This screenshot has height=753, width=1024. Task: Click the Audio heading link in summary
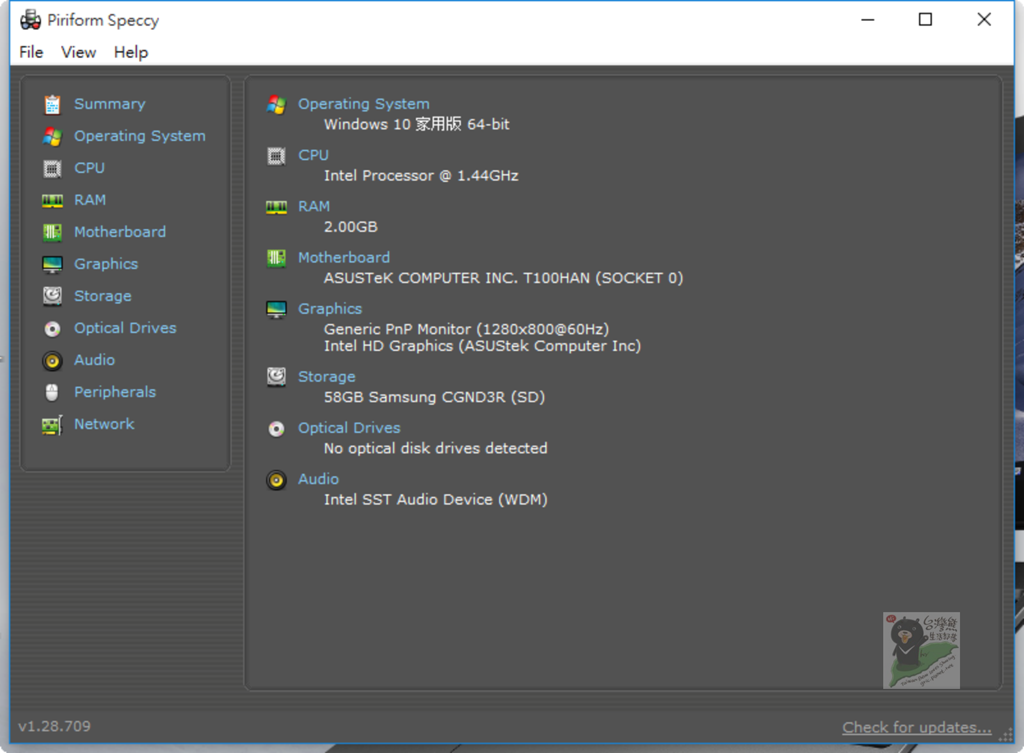click(x=319, y=479)
